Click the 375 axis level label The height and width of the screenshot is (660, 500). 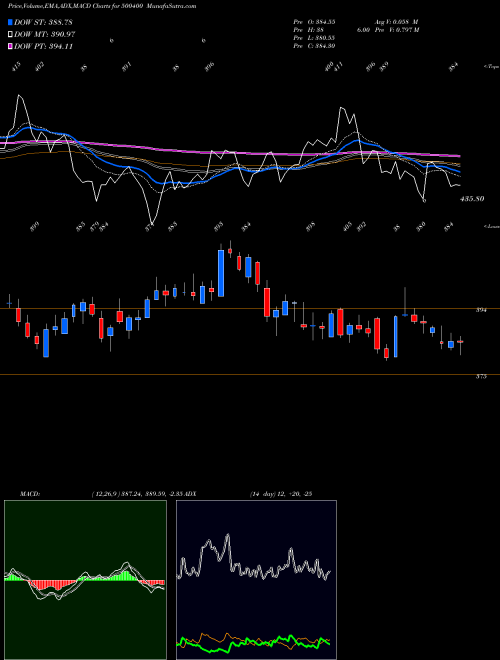click(x=481, y=377)
